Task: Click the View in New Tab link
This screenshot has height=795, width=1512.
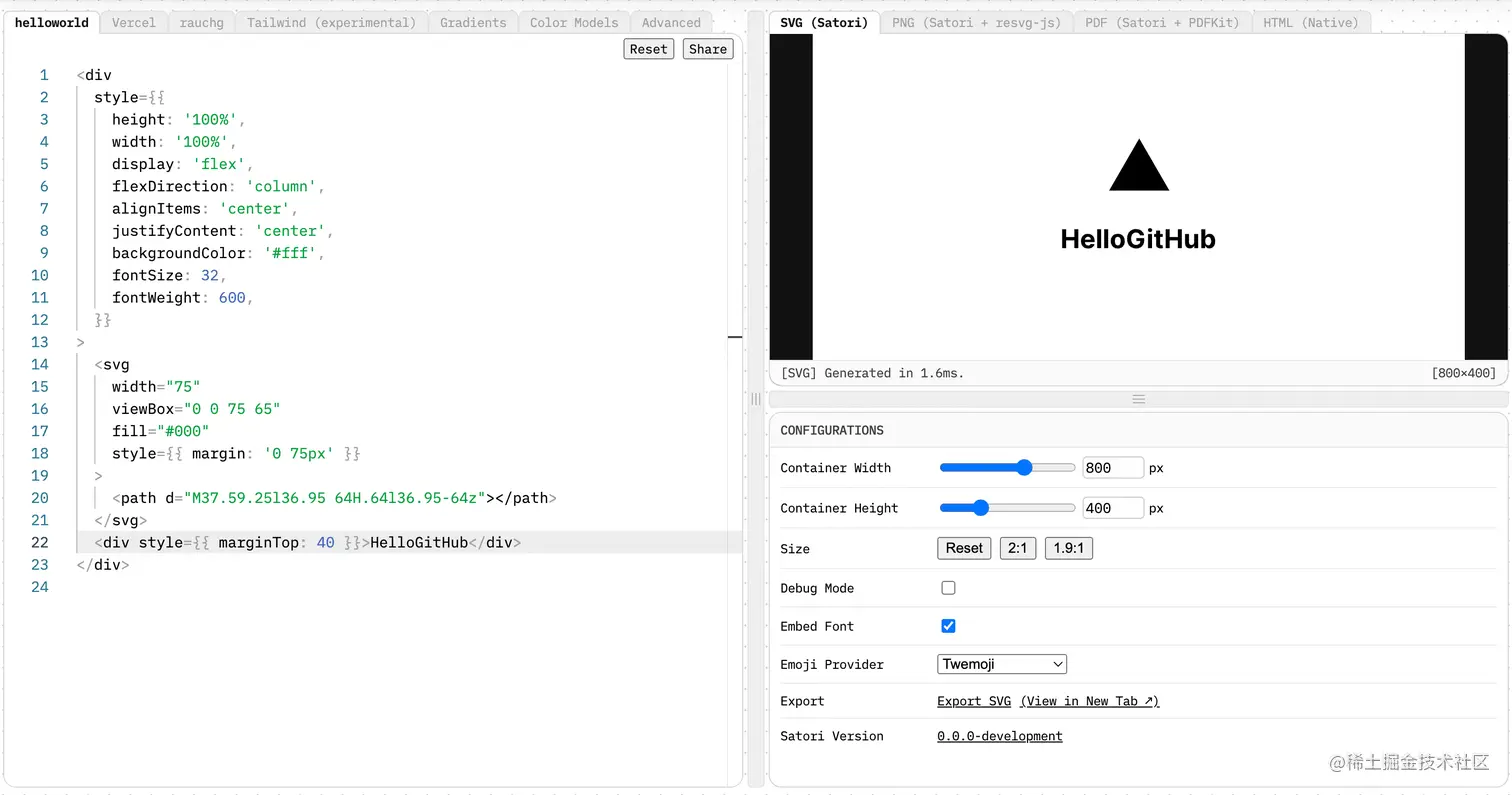Action: pos(1090,701)
